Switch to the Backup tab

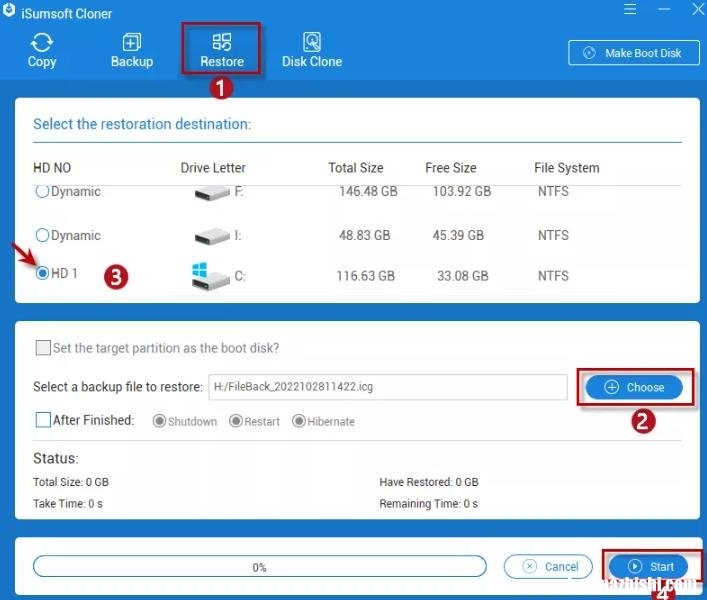click(x=132, y=50)
